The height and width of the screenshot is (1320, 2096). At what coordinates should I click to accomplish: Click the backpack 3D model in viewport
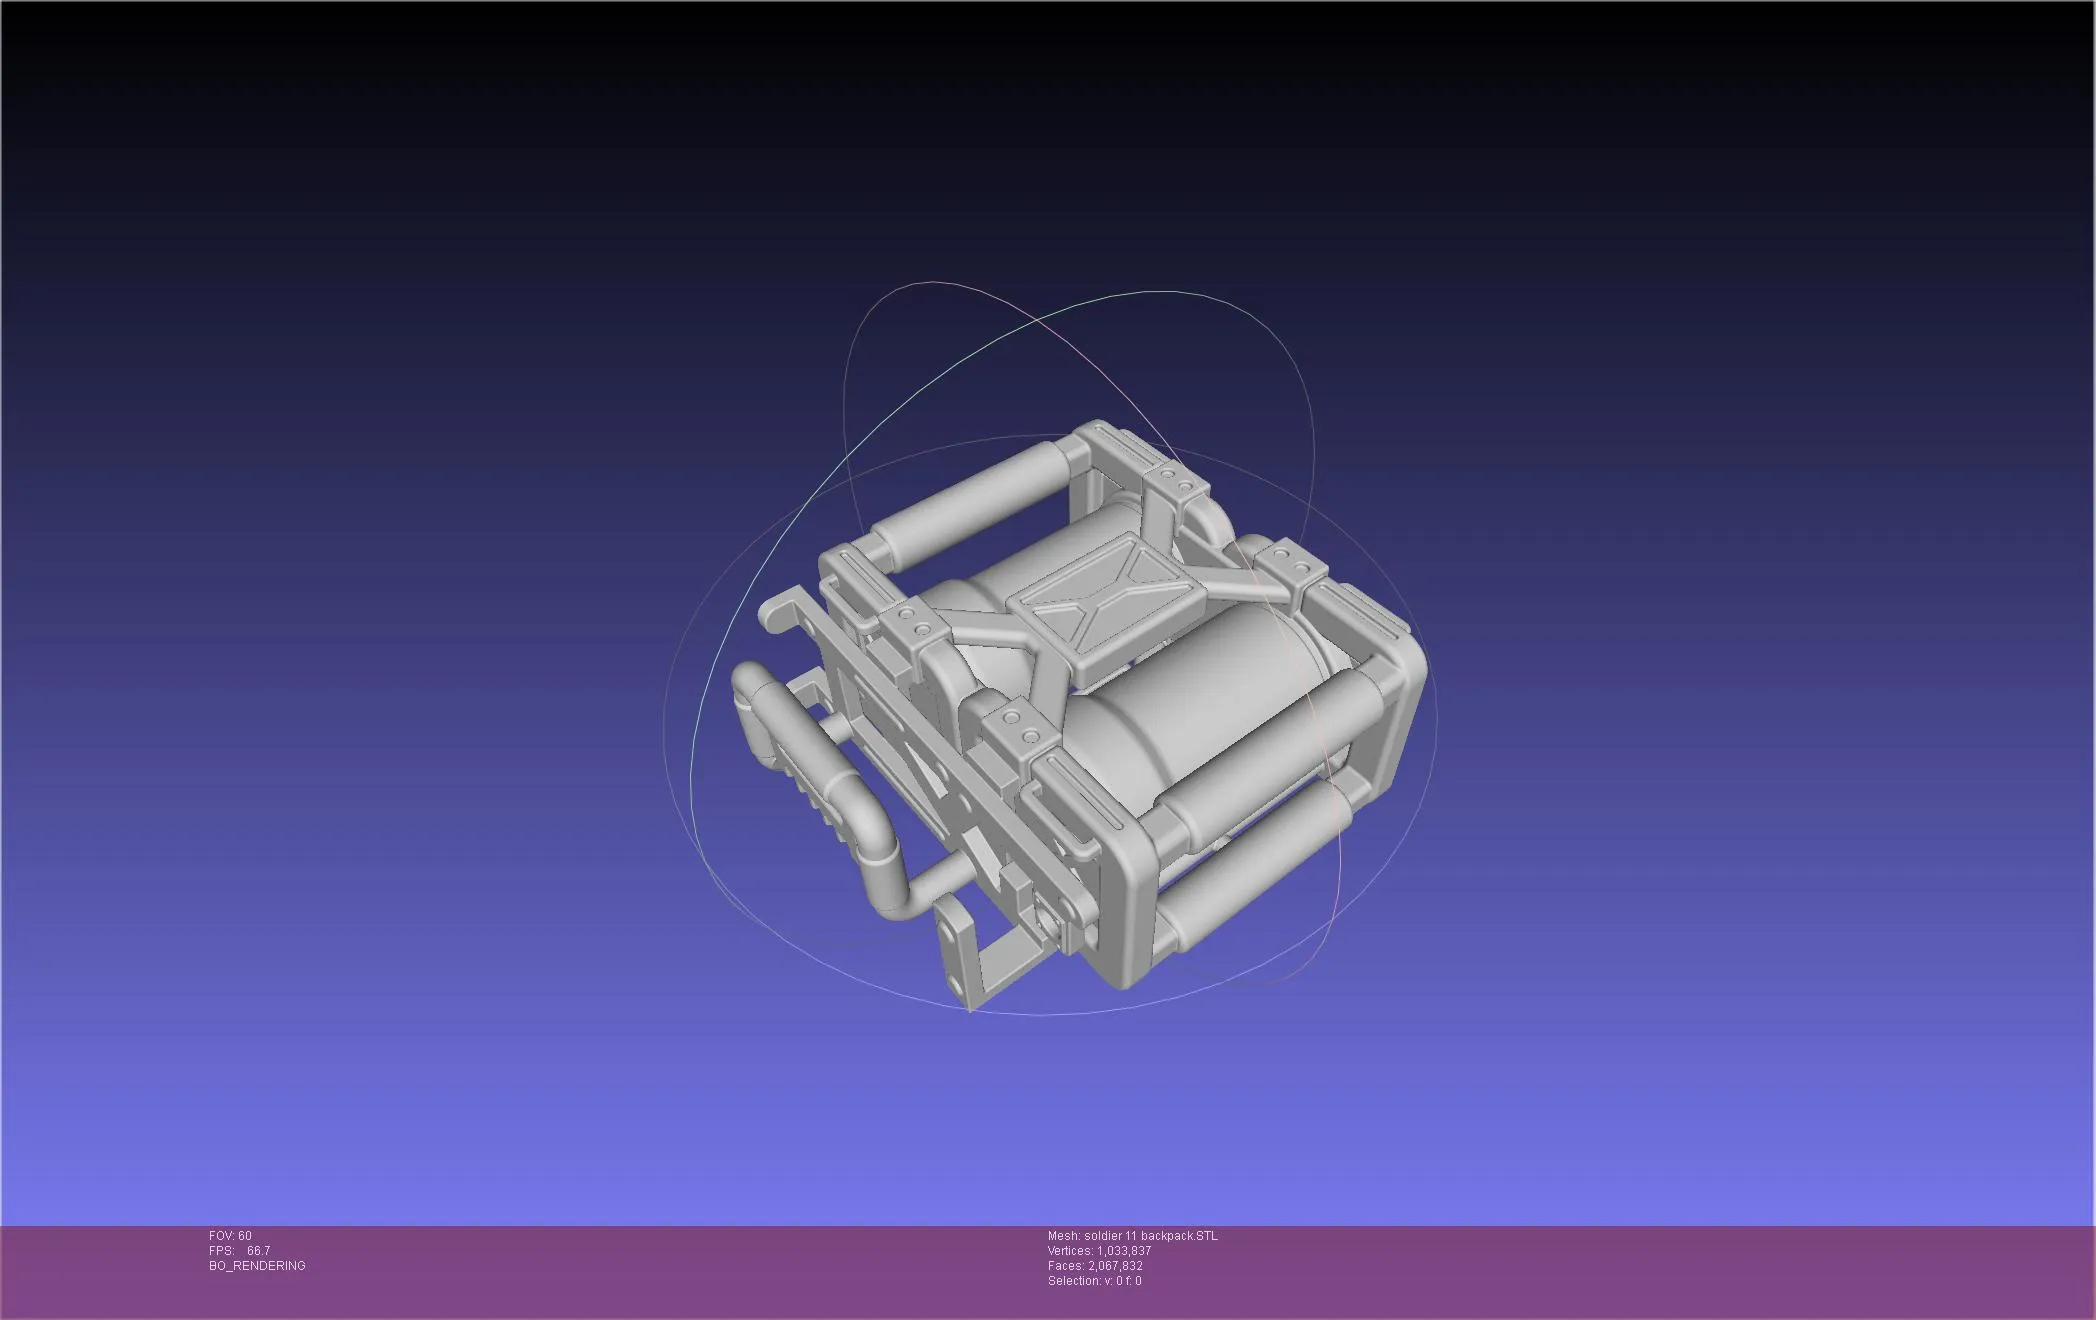pyautogui.click(x=1078, y=716)
